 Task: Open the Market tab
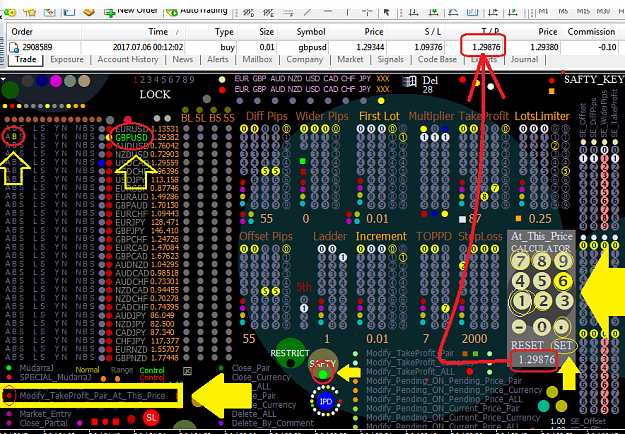click(350, 59)
